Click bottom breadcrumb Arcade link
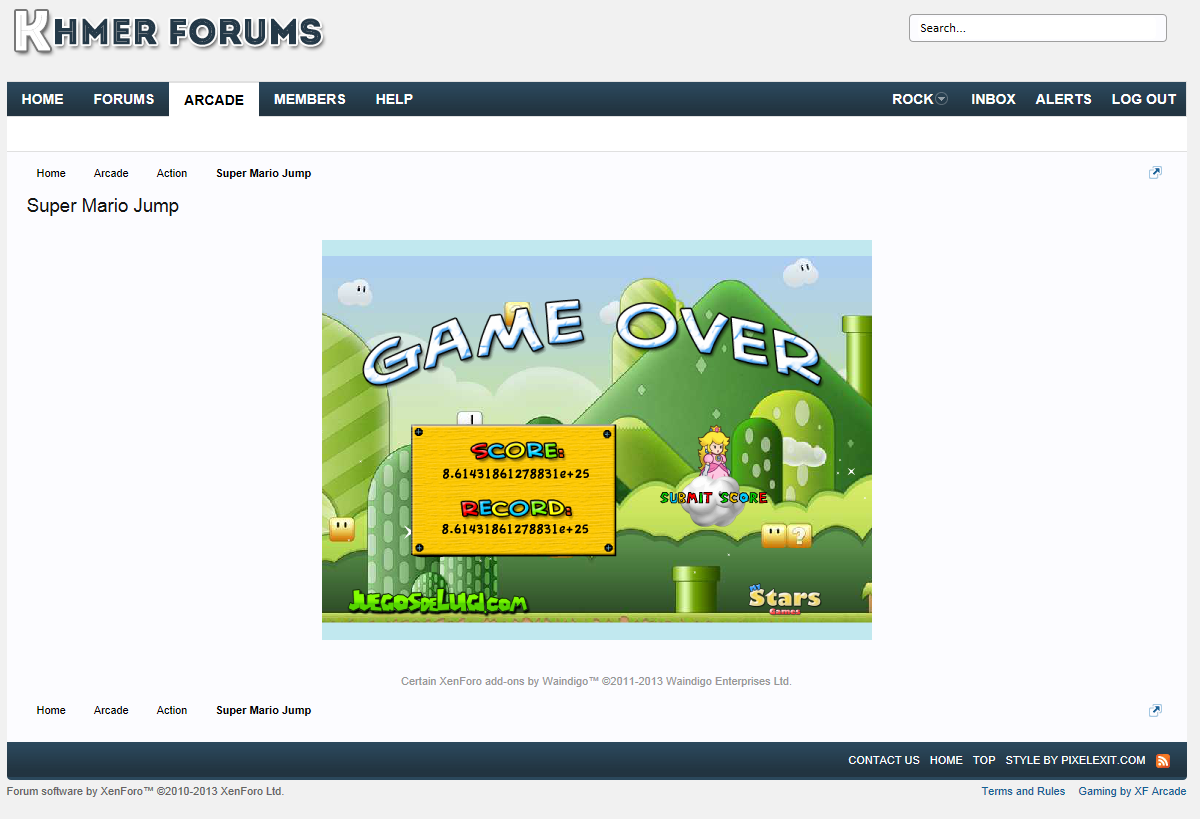Screen dimensions: 1200x819 (x=111, y=710)
